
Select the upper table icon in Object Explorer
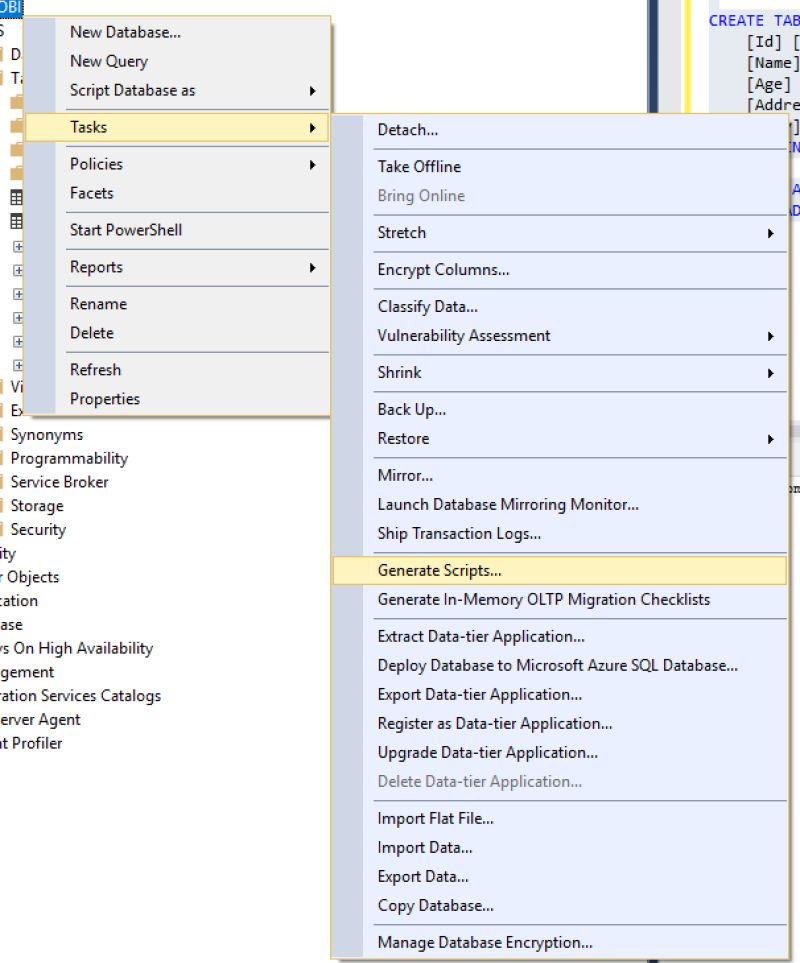17,196
